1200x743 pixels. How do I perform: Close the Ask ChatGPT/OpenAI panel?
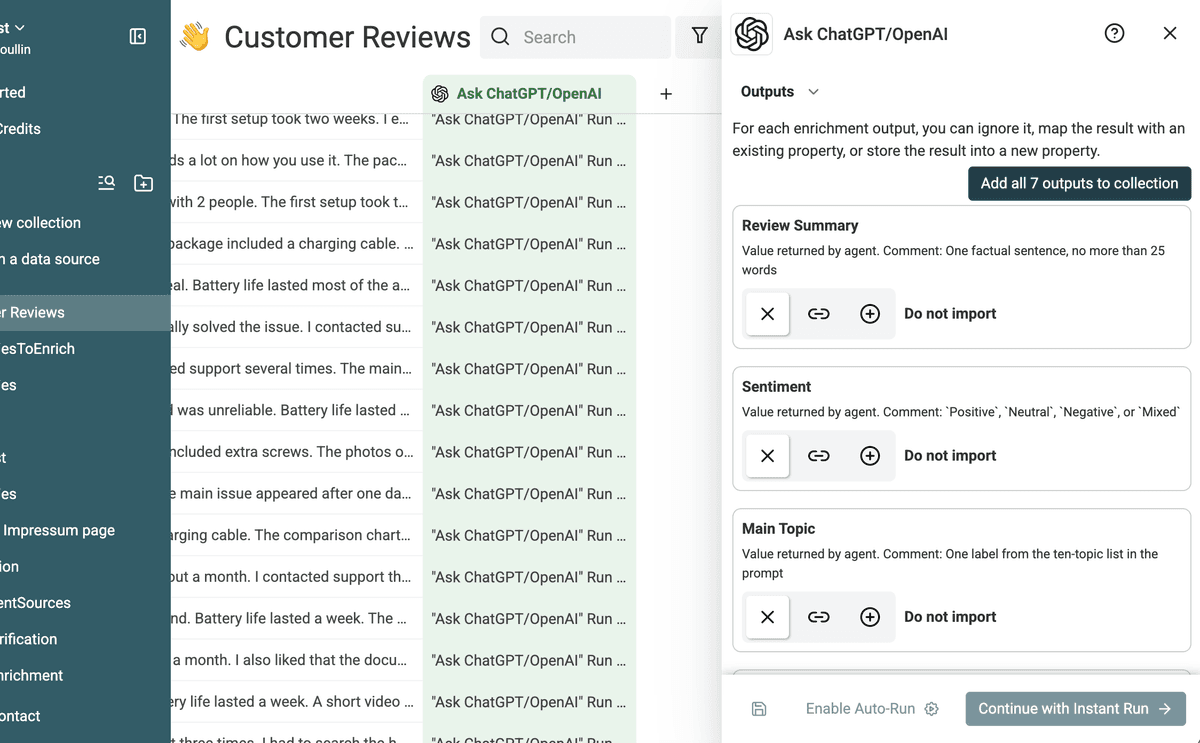click(x=1170, y=33)
